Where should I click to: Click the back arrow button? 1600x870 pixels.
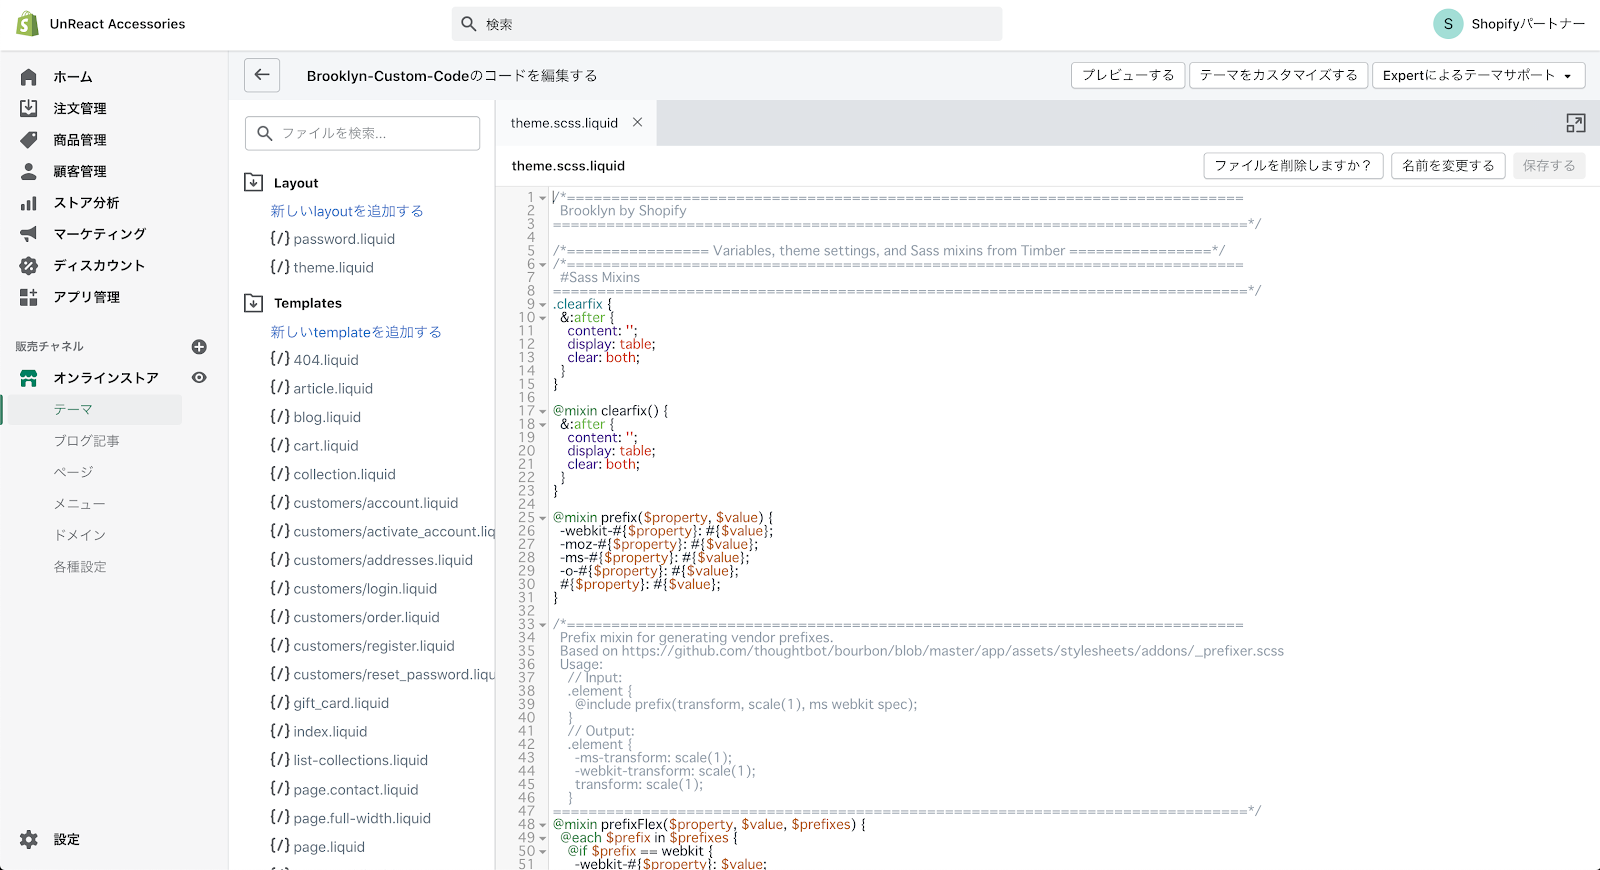point(262,75)
